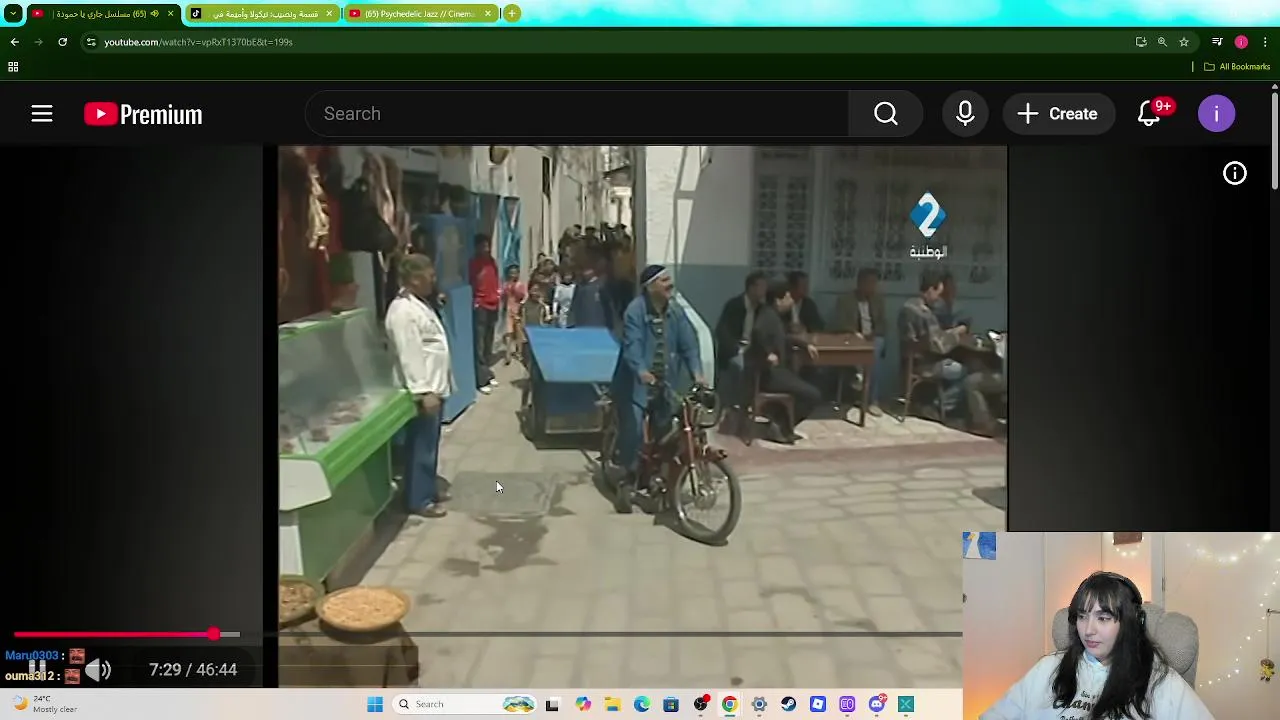The height and width of the screenshot is (720, 1280).
Task: Open Microsoft Edge from the taskbar
Action: click(642, 704)
